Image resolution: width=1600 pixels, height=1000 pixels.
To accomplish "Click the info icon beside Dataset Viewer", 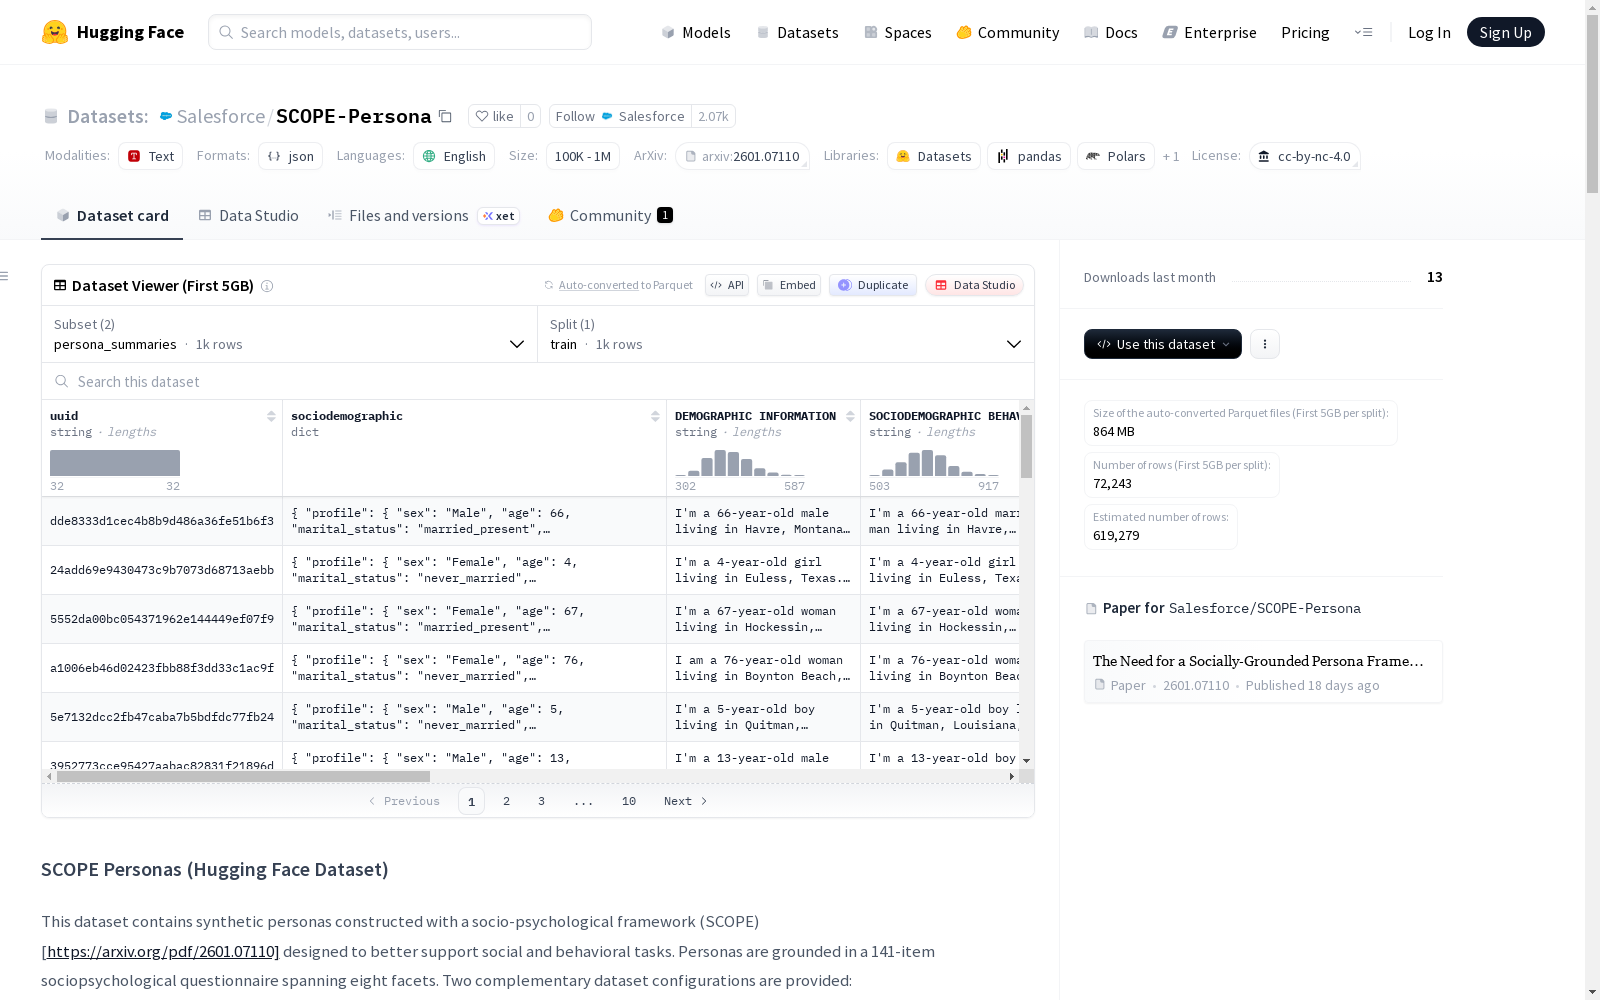I will 267,286.
